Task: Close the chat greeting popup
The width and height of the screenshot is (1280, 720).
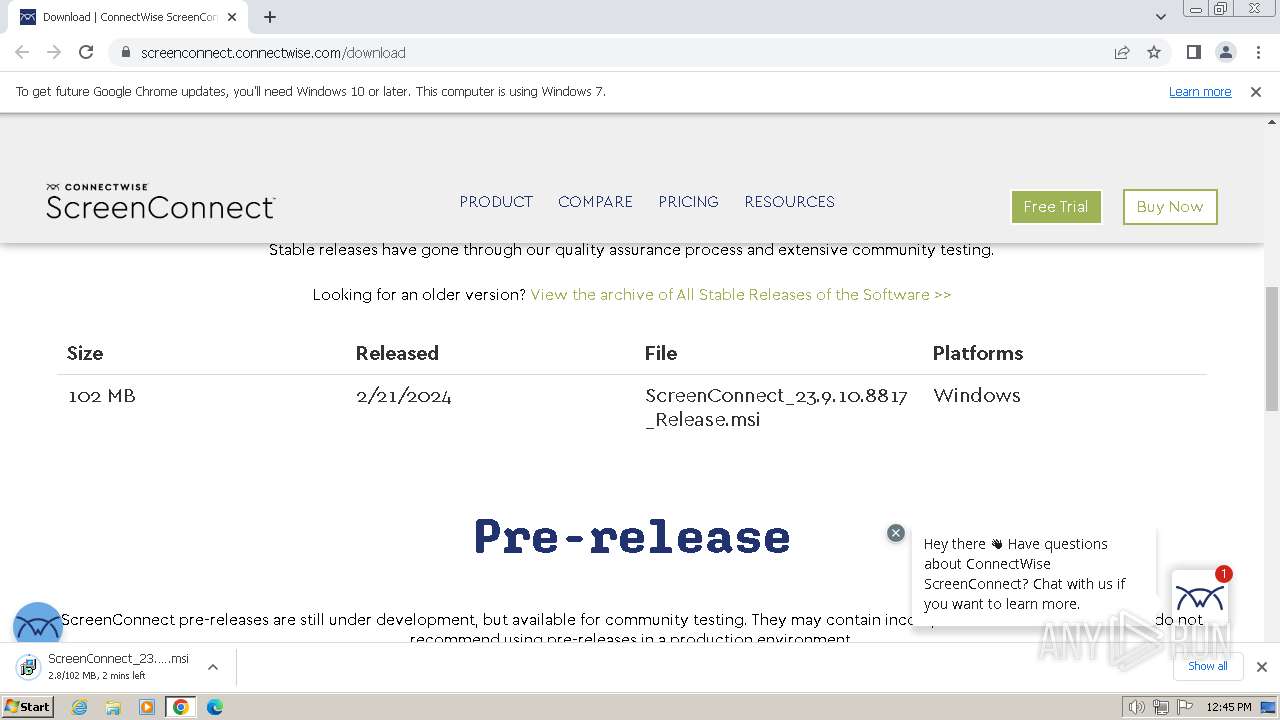Action: click(896, 533)
